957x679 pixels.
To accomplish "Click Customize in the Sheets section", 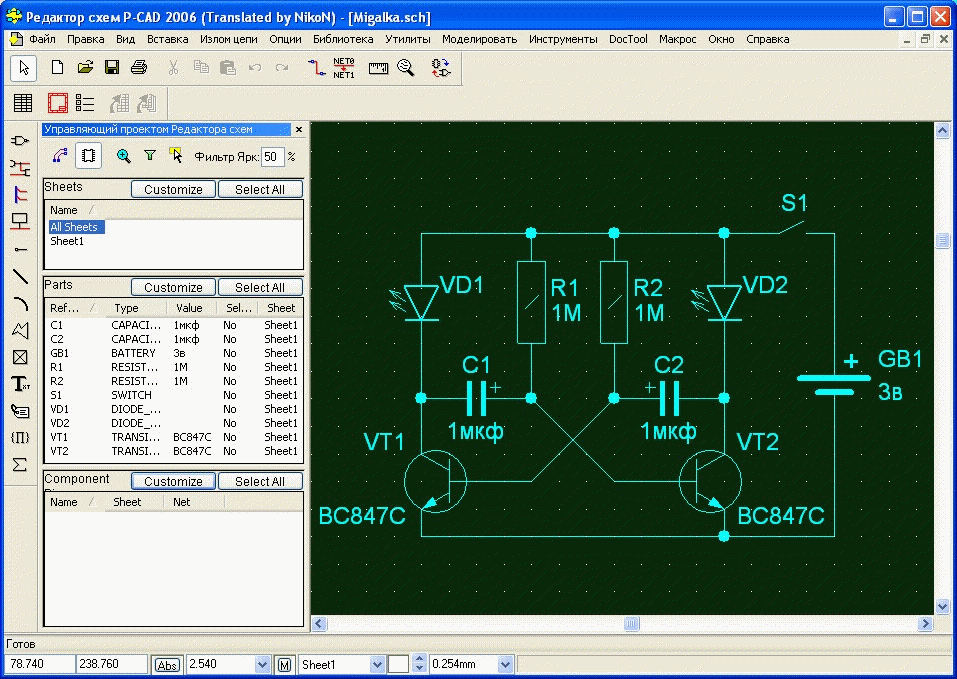I will tap(173, 190).
